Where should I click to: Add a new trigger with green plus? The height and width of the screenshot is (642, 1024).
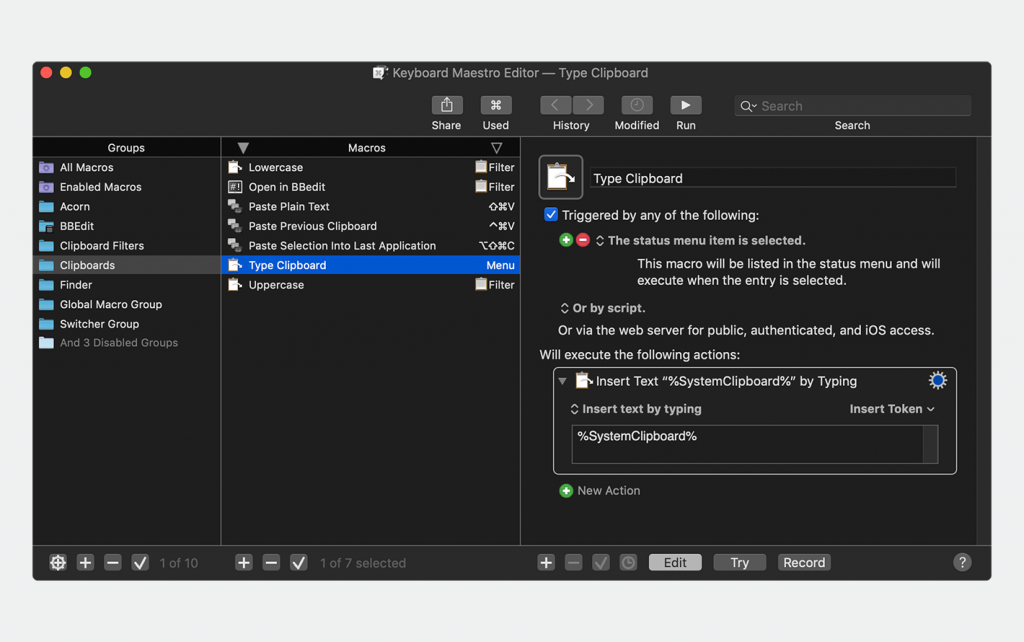pos(566,240)
